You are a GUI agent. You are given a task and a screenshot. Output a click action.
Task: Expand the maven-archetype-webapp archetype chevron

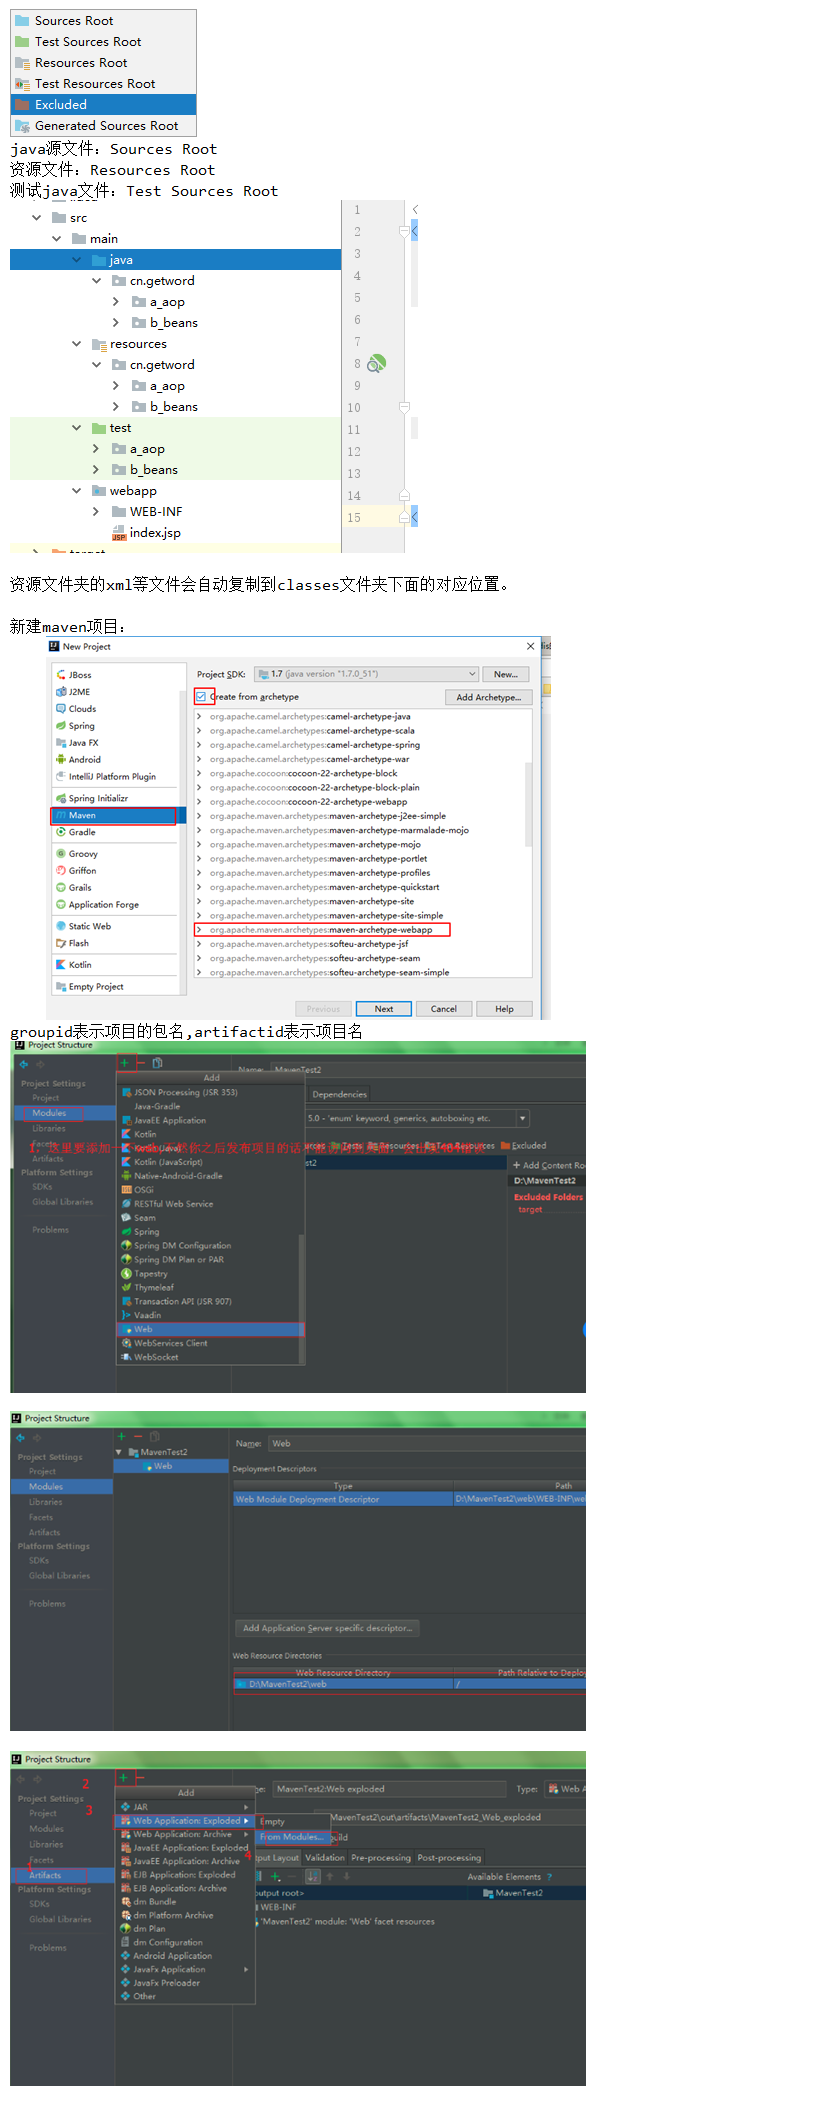(199, 930)
